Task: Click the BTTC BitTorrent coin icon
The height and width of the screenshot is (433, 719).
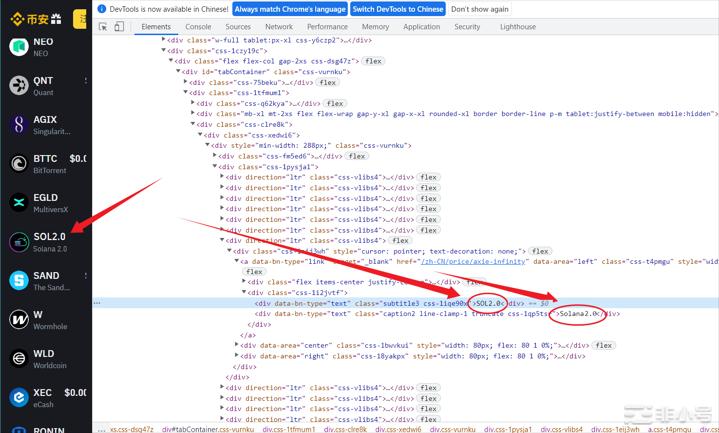Action: pyautogui.click(x=19, y=164)
